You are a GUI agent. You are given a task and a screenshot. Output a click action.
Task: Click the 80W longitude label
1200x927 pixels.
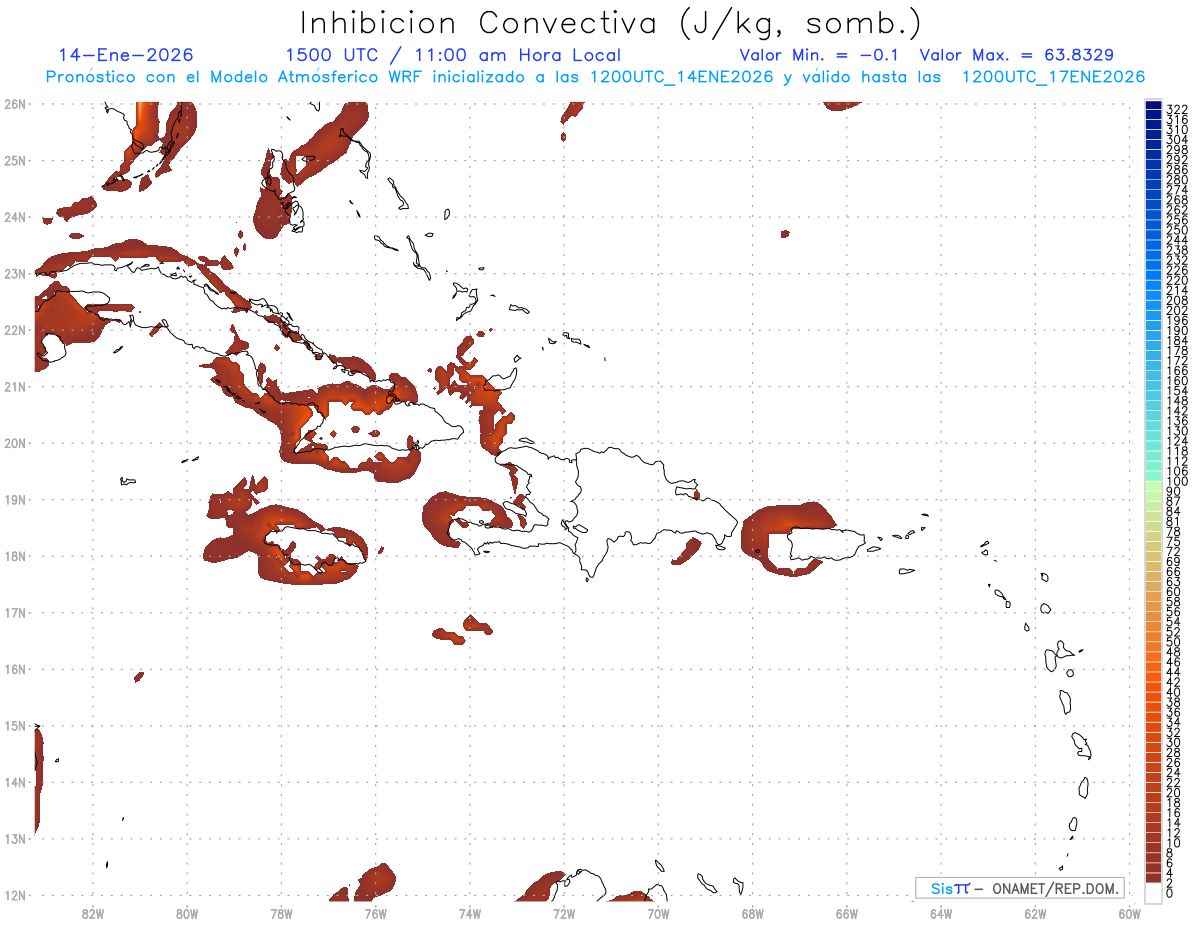[187, 913]
